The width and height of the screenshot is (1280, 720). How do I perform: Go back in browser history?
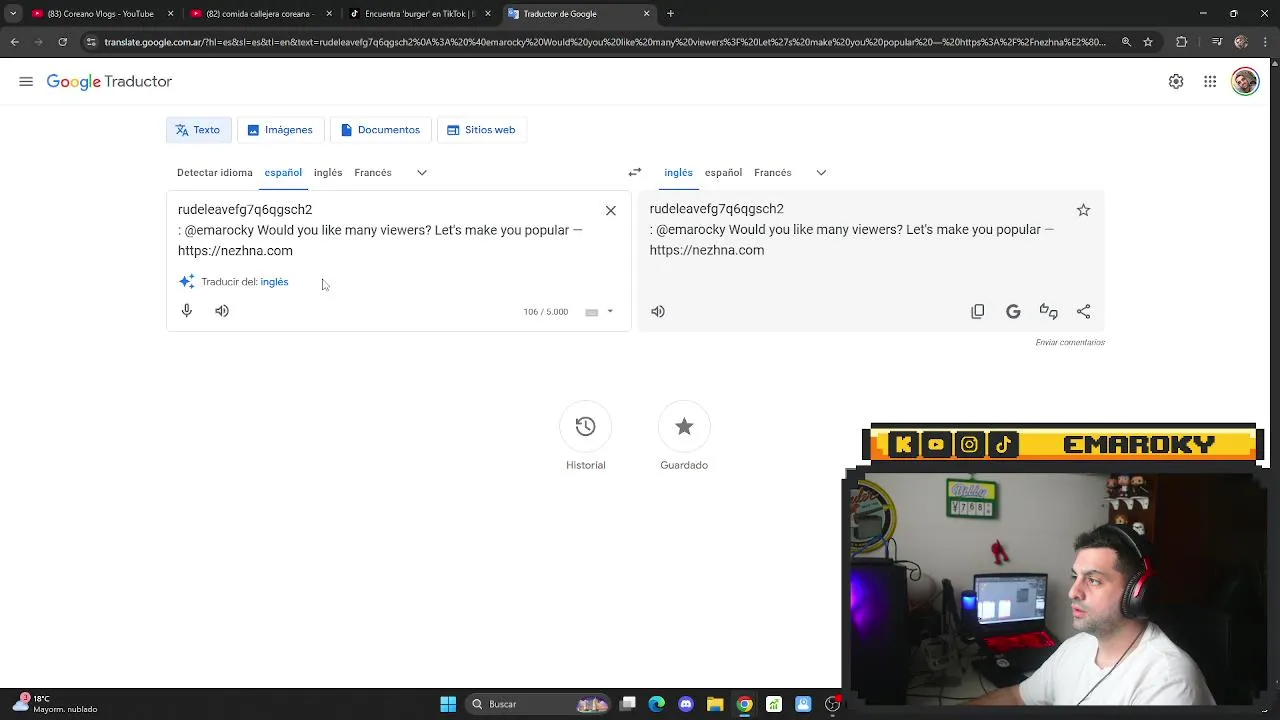click(14, 42)
